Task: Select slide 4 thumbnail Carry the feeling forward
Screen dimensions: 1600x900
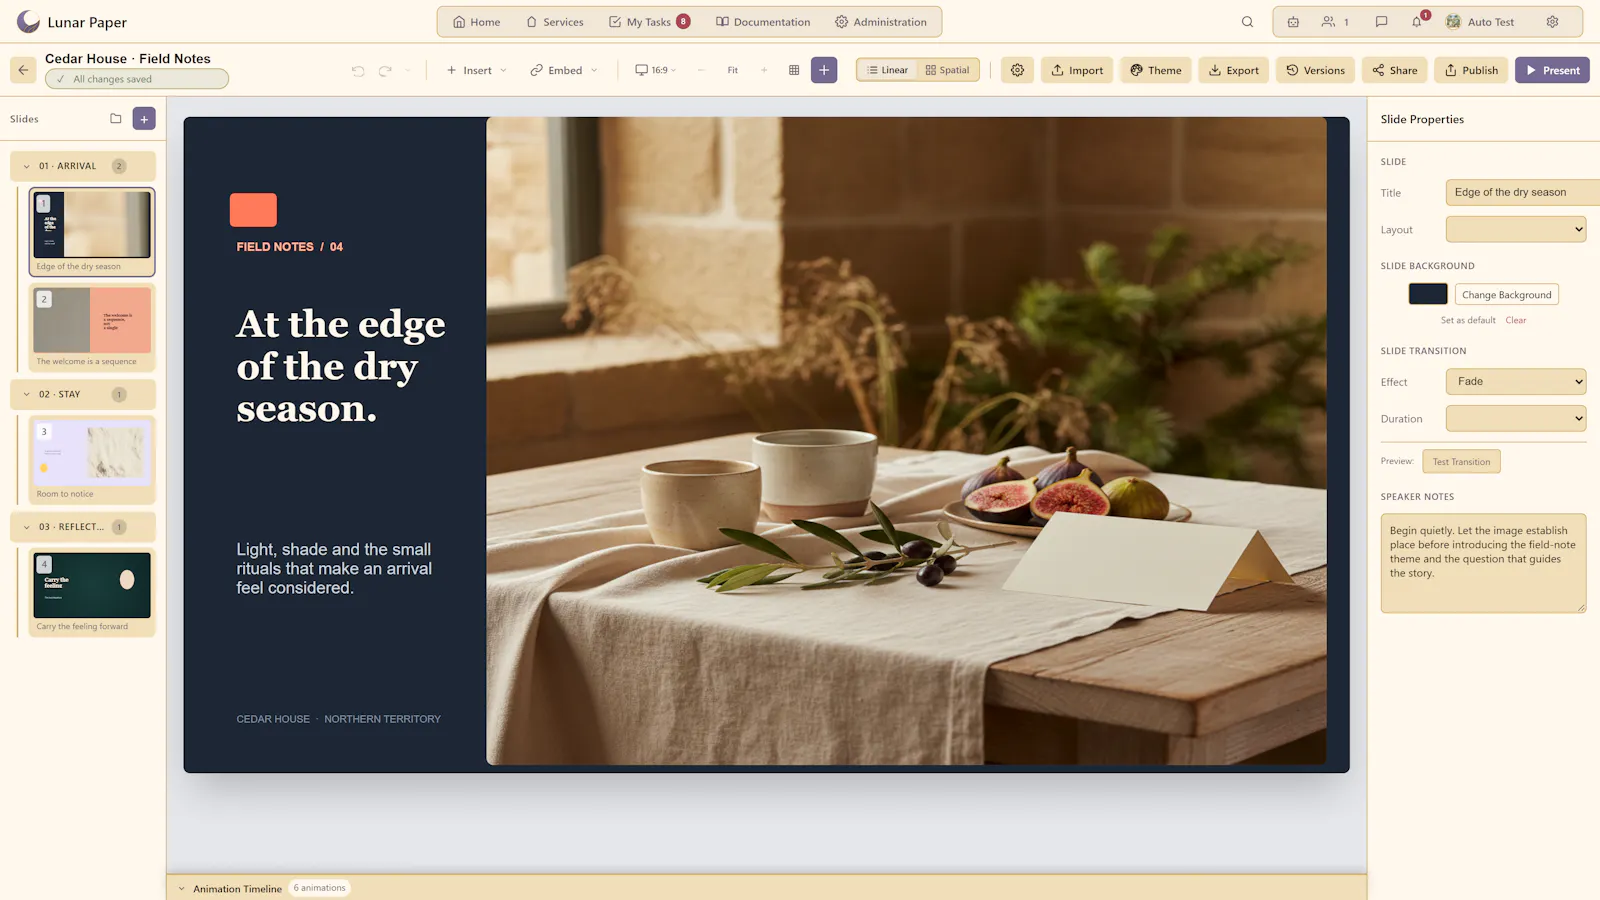Action: [92, 592]
